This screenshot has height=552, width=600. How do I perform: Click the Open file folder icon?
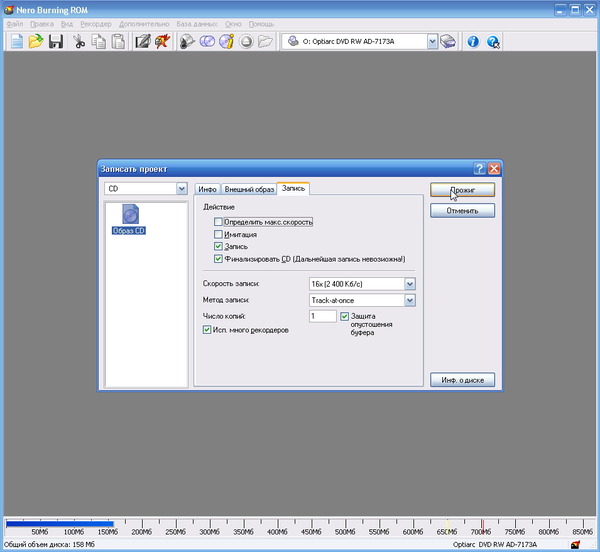point(36,41)
